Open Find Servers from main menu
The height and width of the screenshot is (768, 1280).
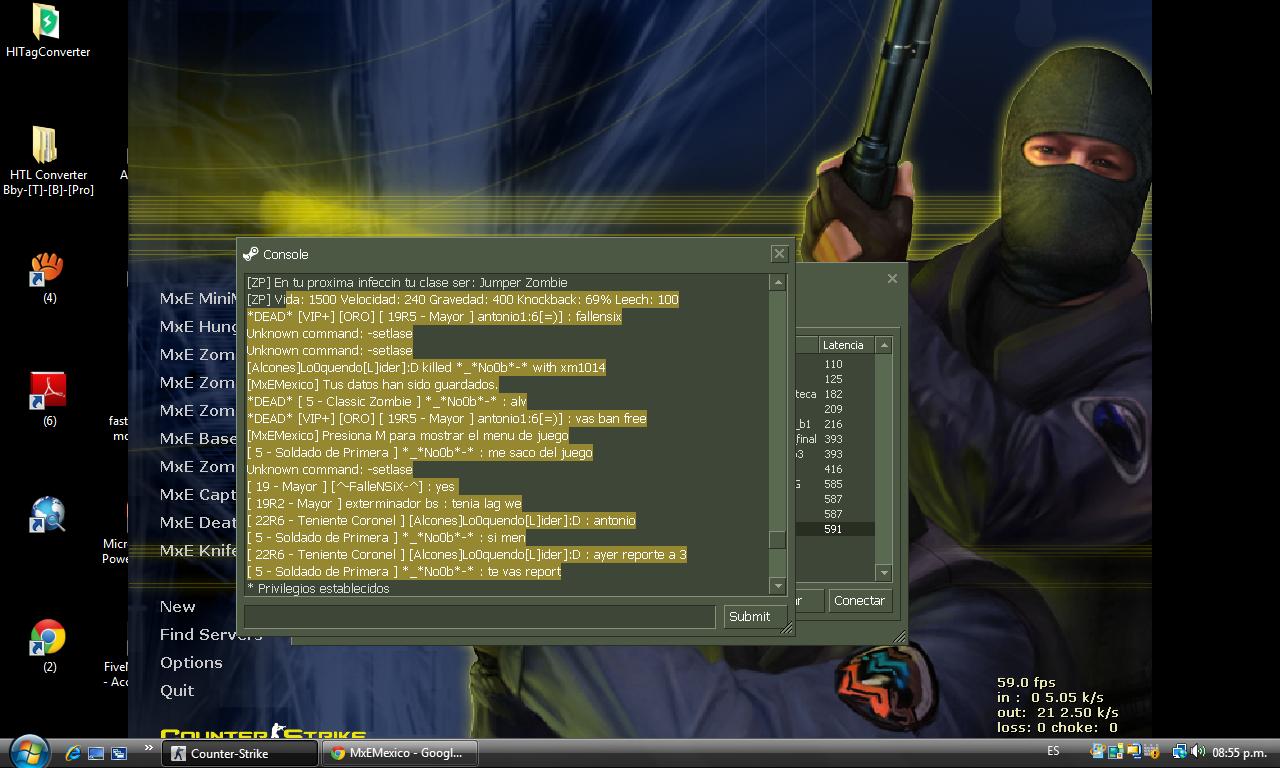211,635
